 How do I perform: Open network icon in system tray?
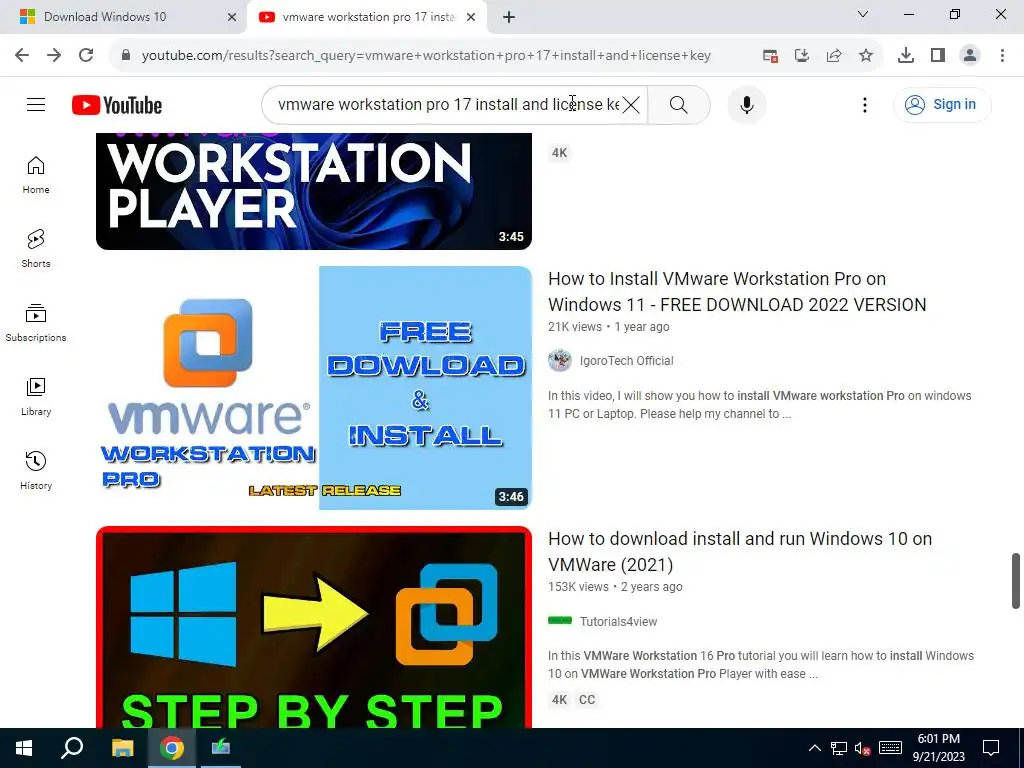click(839, 748)
